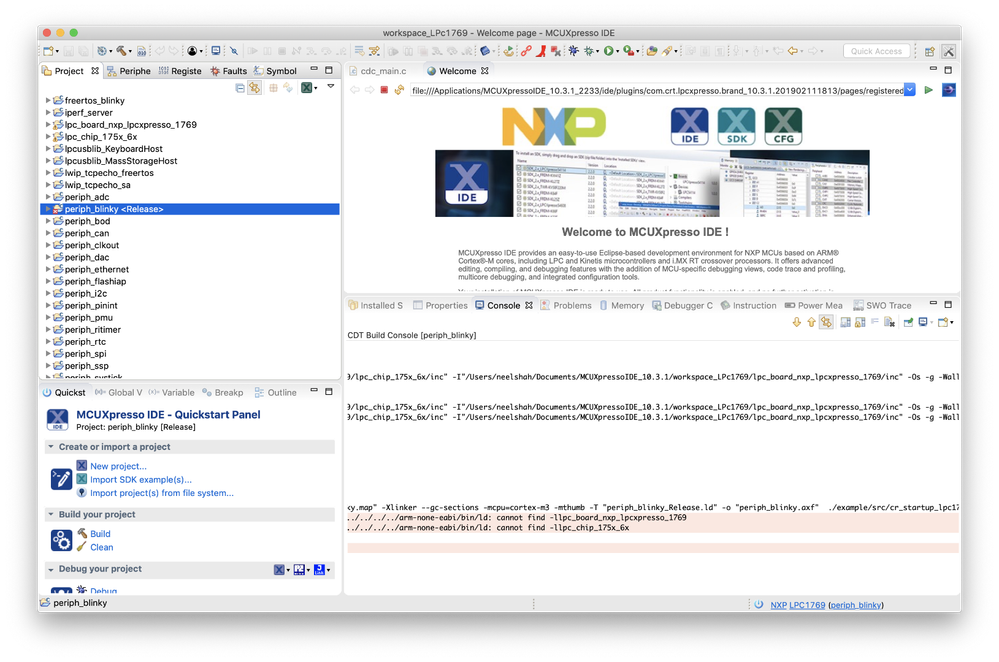The width and height of the screenshot is (999, 662).
Task: Click 'Import SDK example(s)...' link
Action: tap(141, 479)
